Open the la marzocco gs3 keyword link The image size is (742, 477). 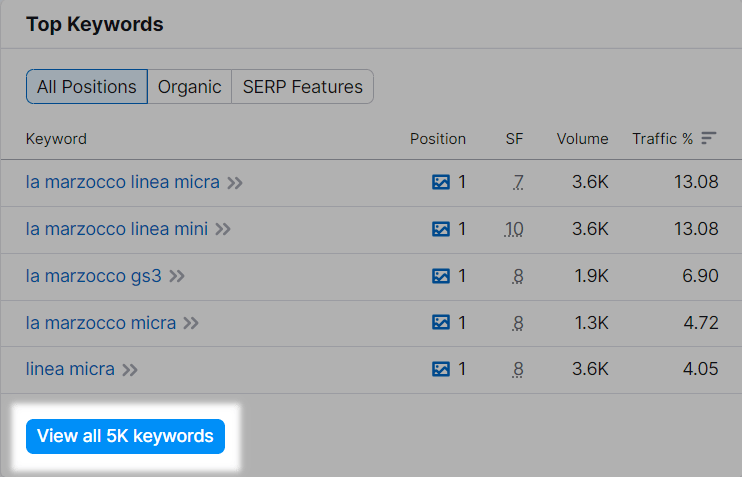pos(93,275)
